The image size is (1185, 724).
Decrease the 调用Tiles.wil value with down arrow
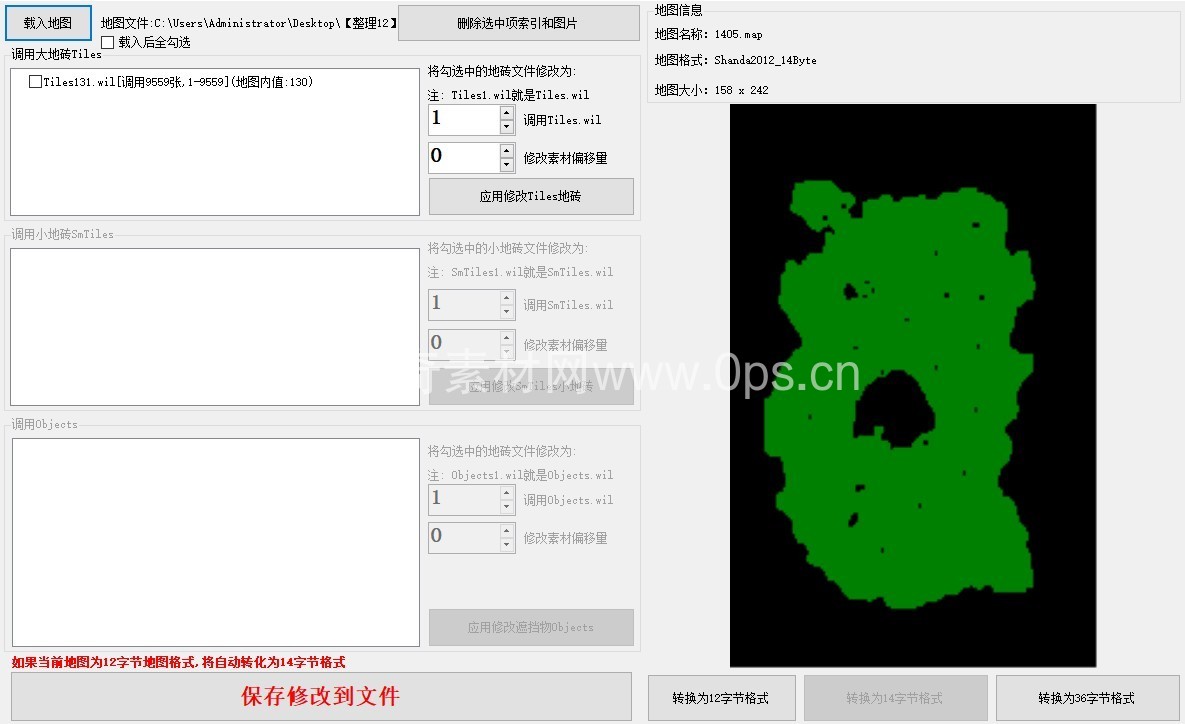pos(507,127)
